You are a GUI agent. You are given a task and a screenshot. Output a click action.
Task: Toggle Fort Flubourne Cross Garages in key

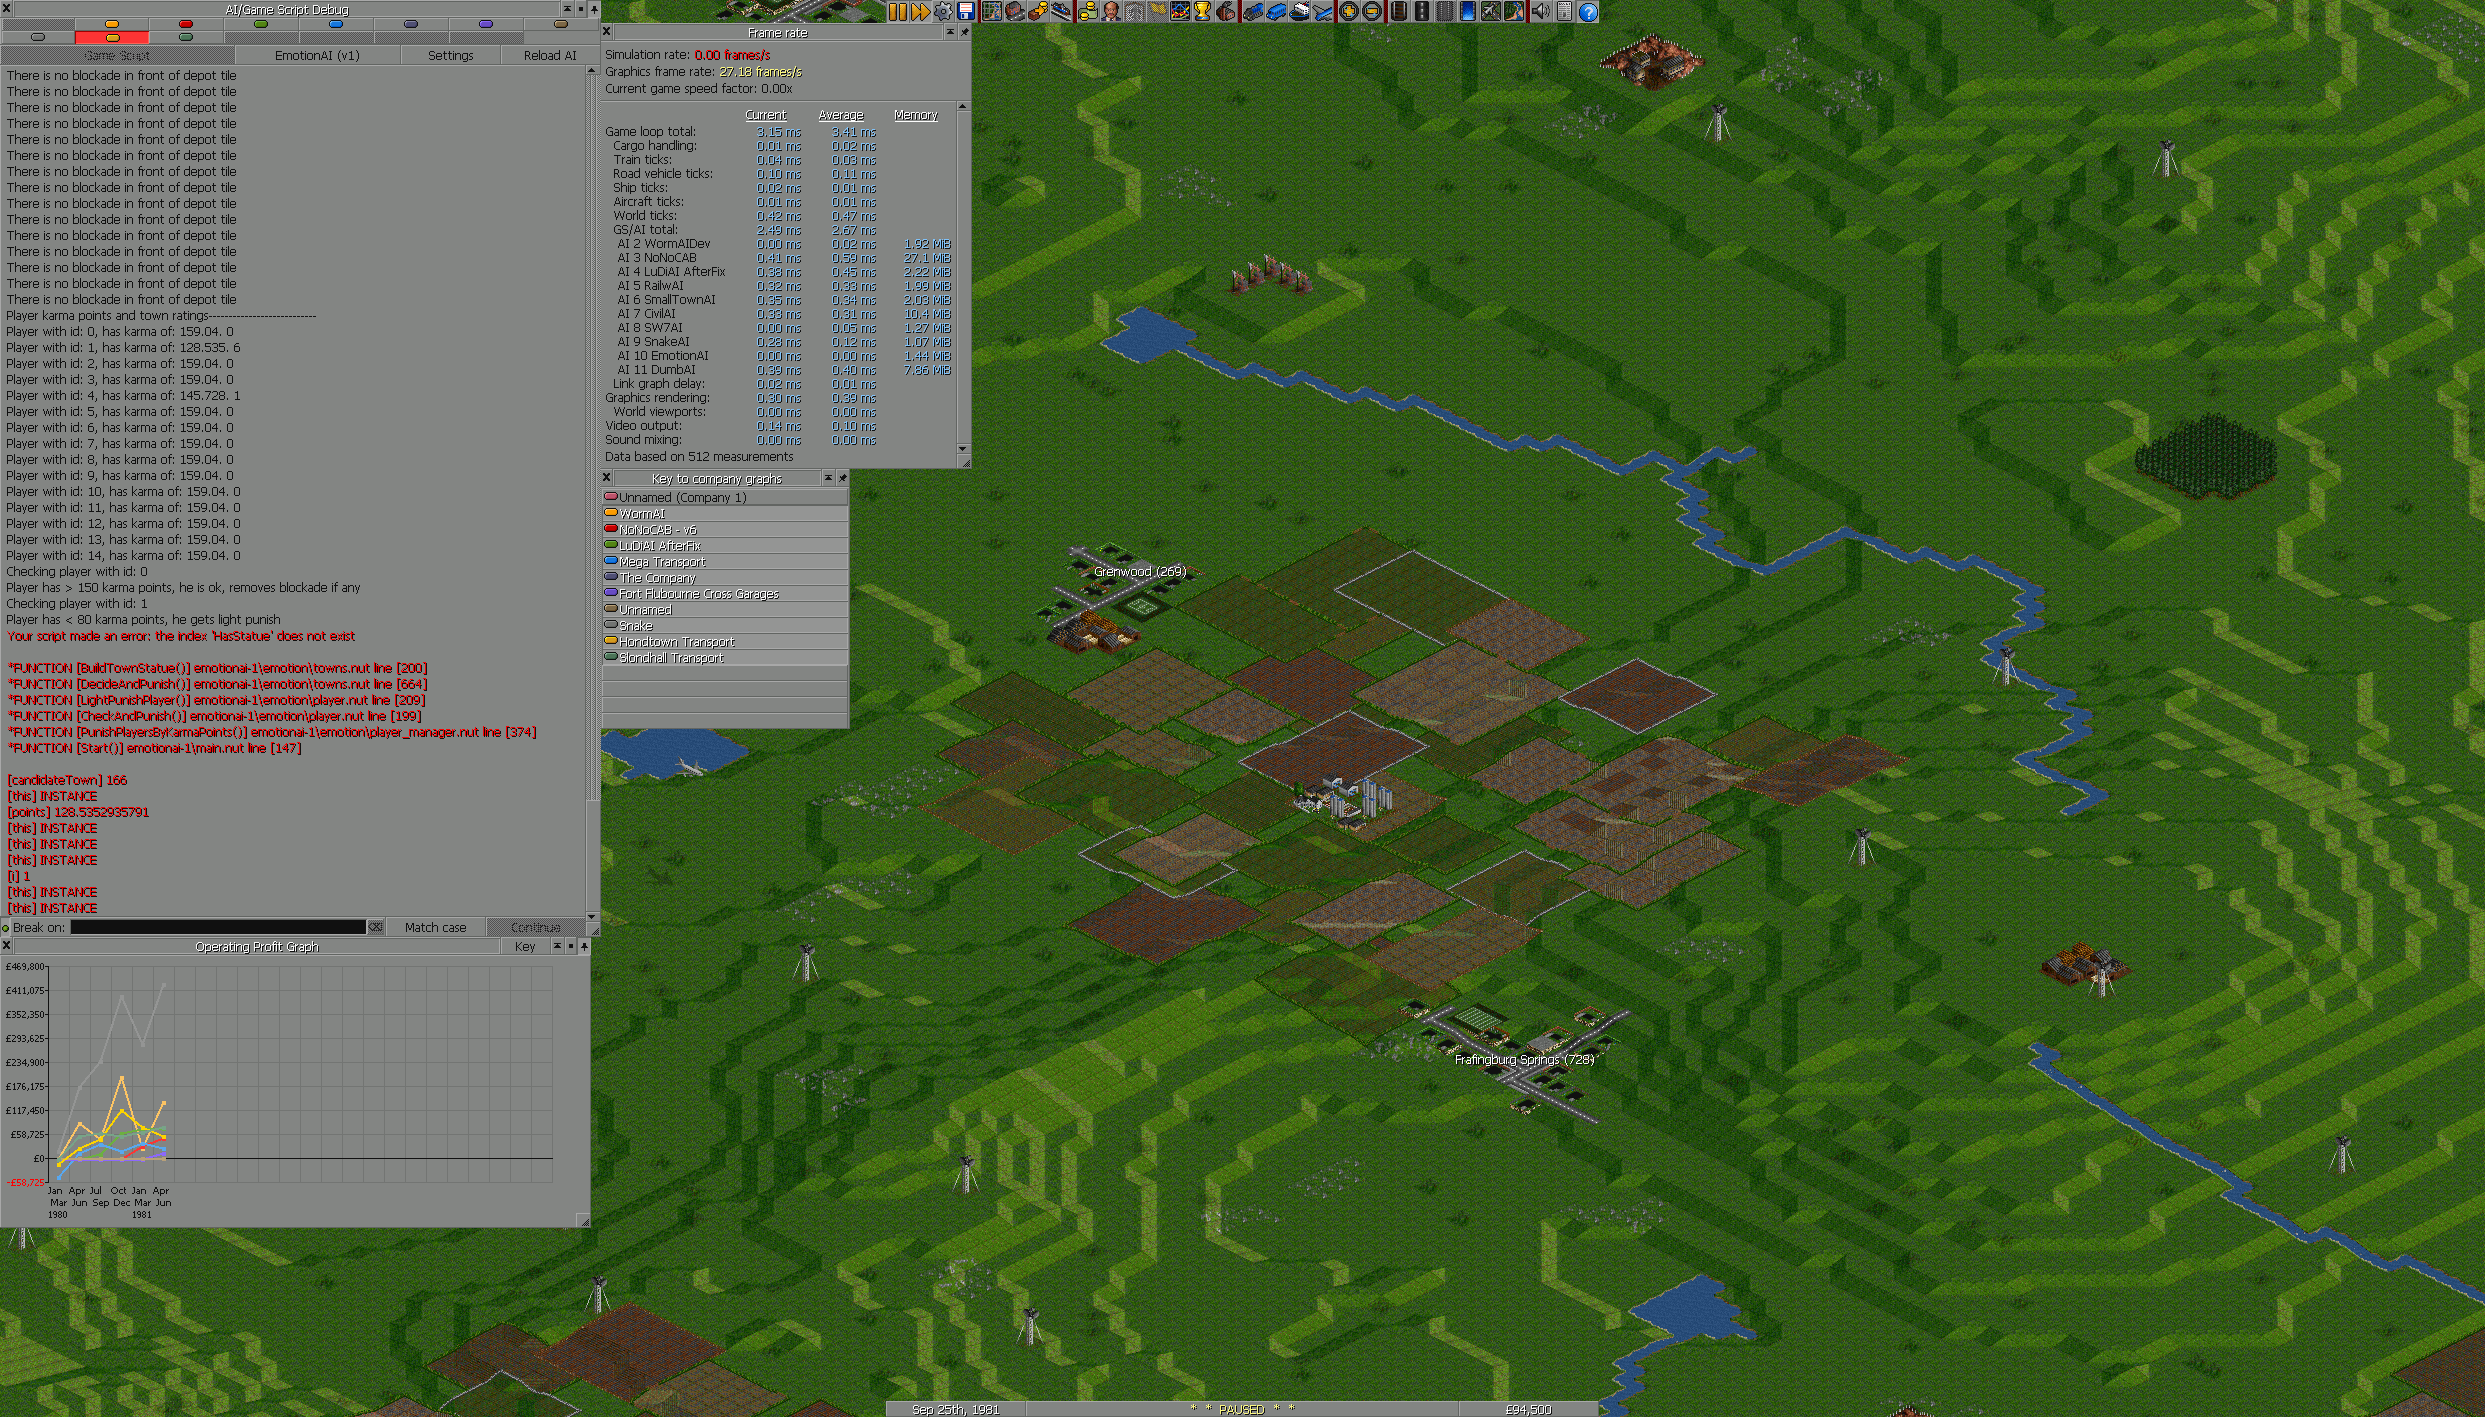(x=725, y=593)
